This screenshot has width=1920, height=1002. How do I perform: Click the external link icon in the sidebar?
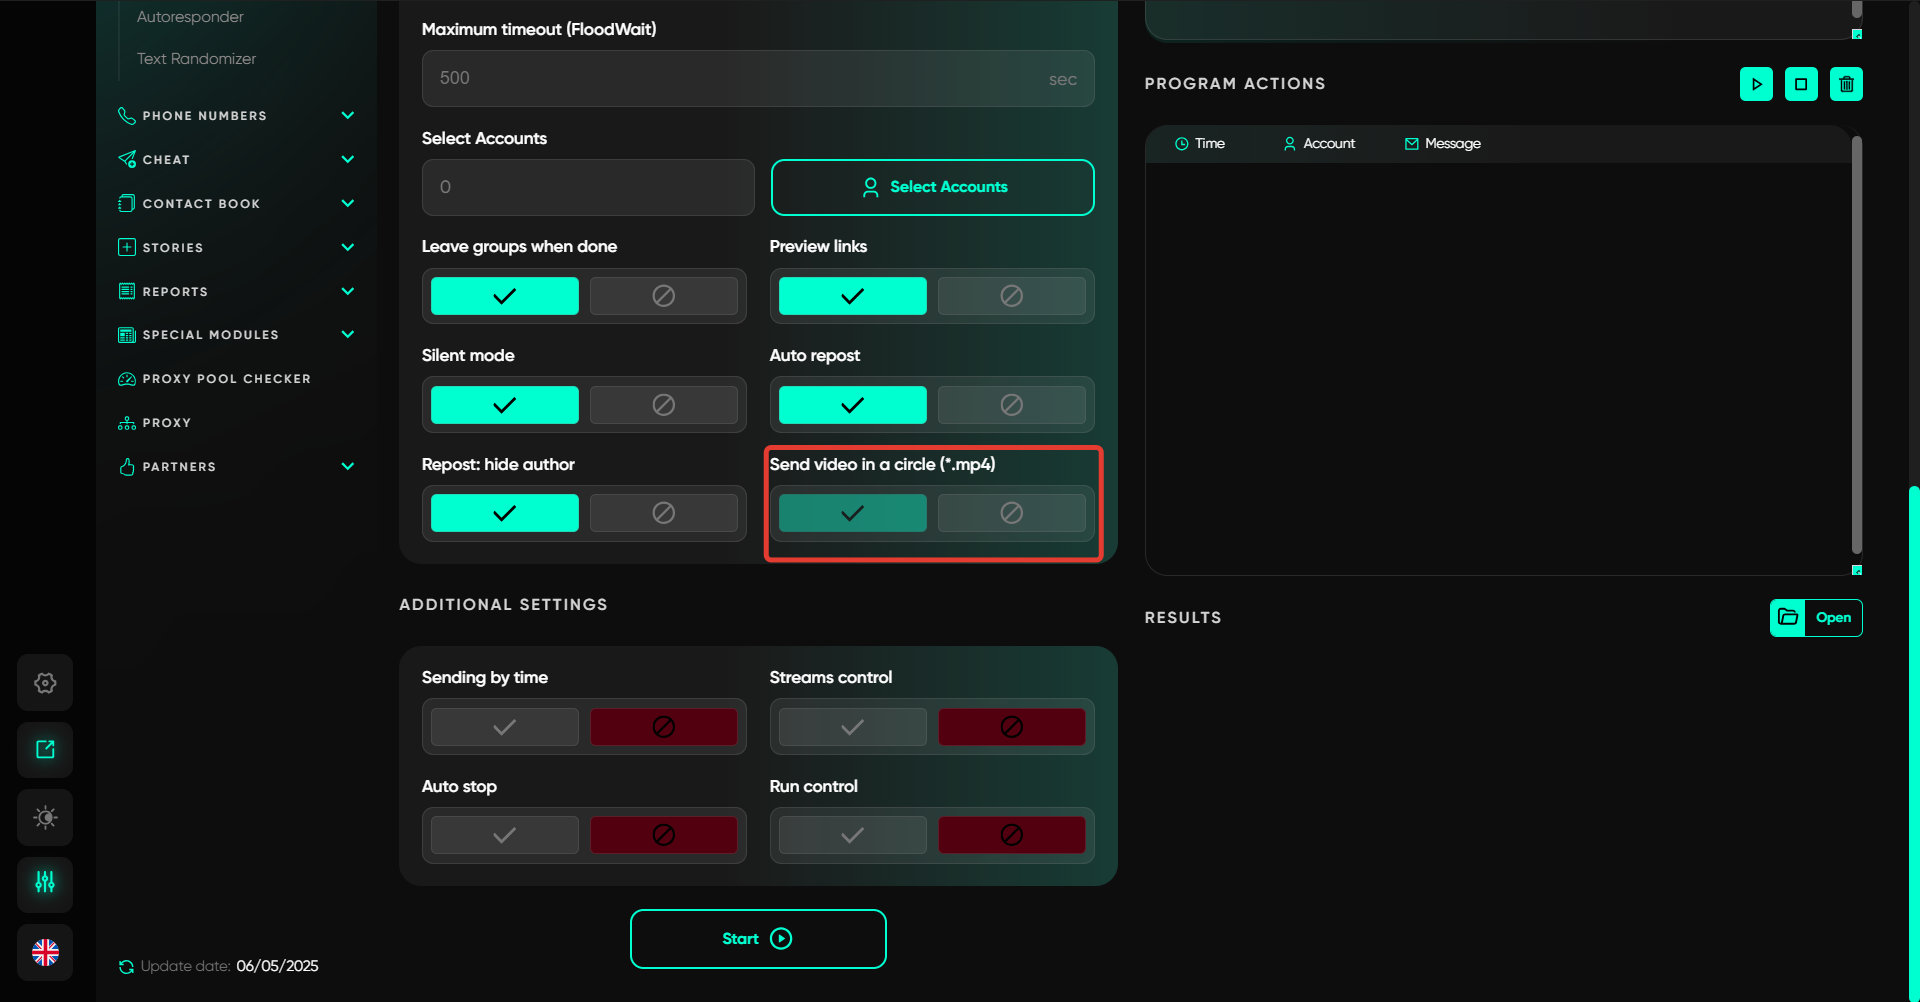click(x=45, y=750)
